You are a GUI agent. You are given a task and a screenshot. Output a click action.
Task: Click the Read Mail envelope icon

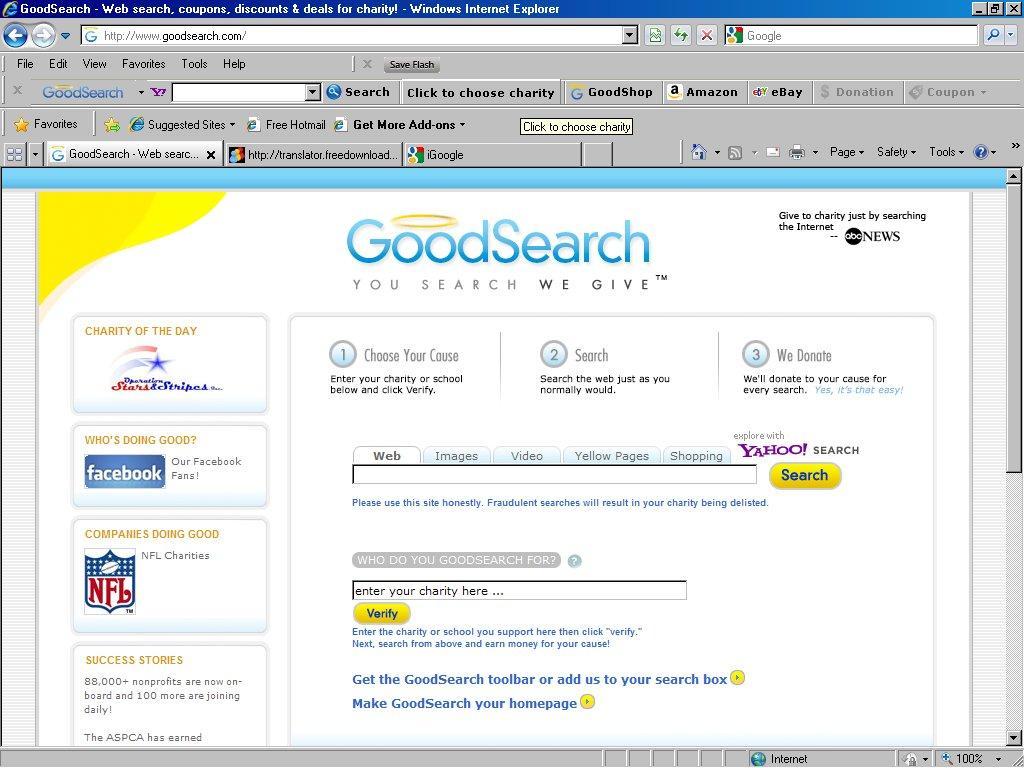click(773, 153)
